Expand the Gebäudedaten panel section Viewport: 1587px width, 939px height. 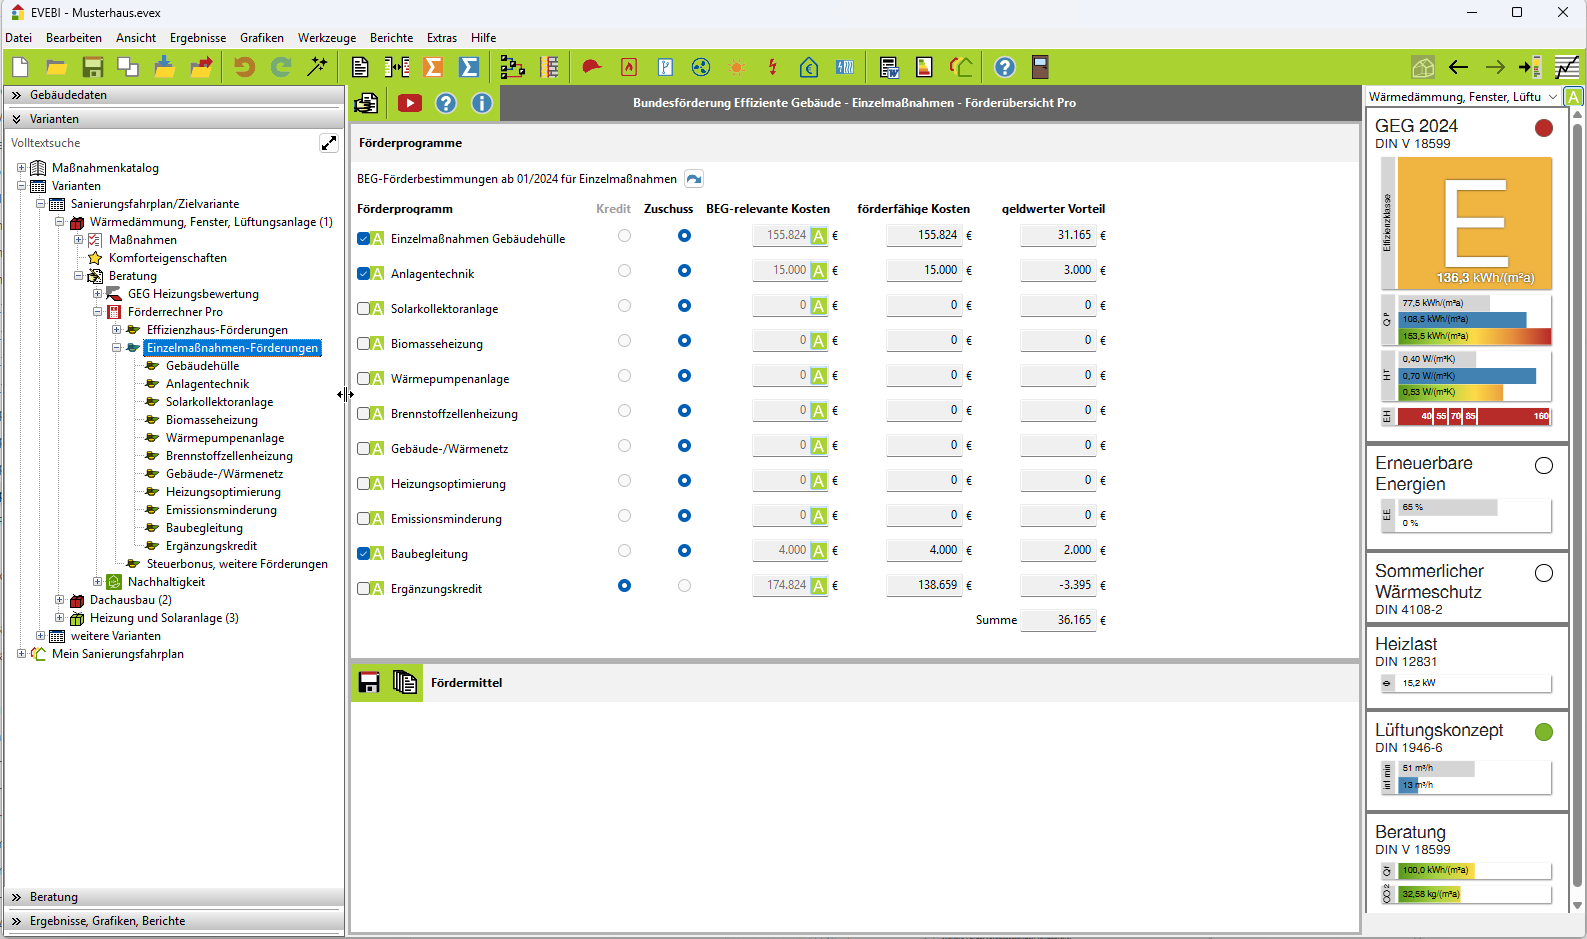(x=68, y=95)
